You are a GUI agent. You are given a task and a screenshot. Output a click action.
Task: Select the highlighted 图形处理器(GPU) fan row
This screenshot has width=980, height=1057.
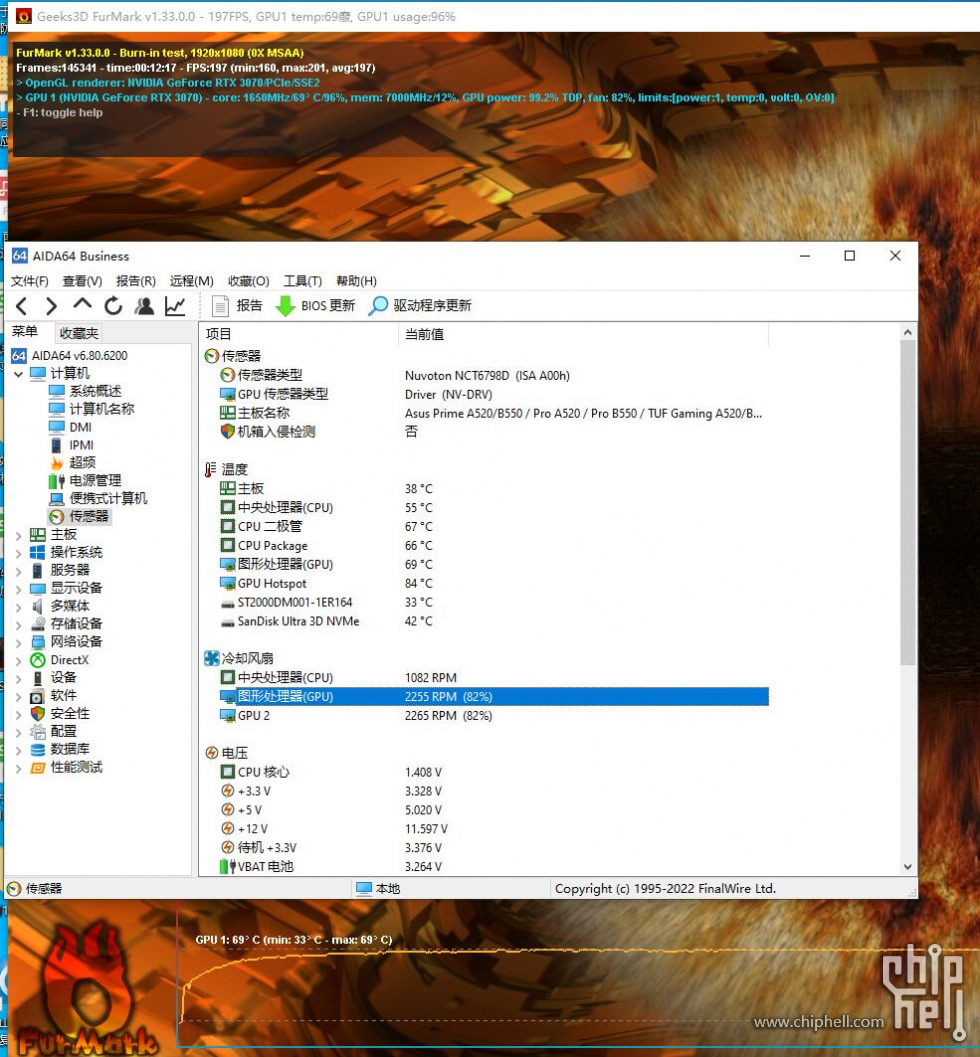pos(494,696)
